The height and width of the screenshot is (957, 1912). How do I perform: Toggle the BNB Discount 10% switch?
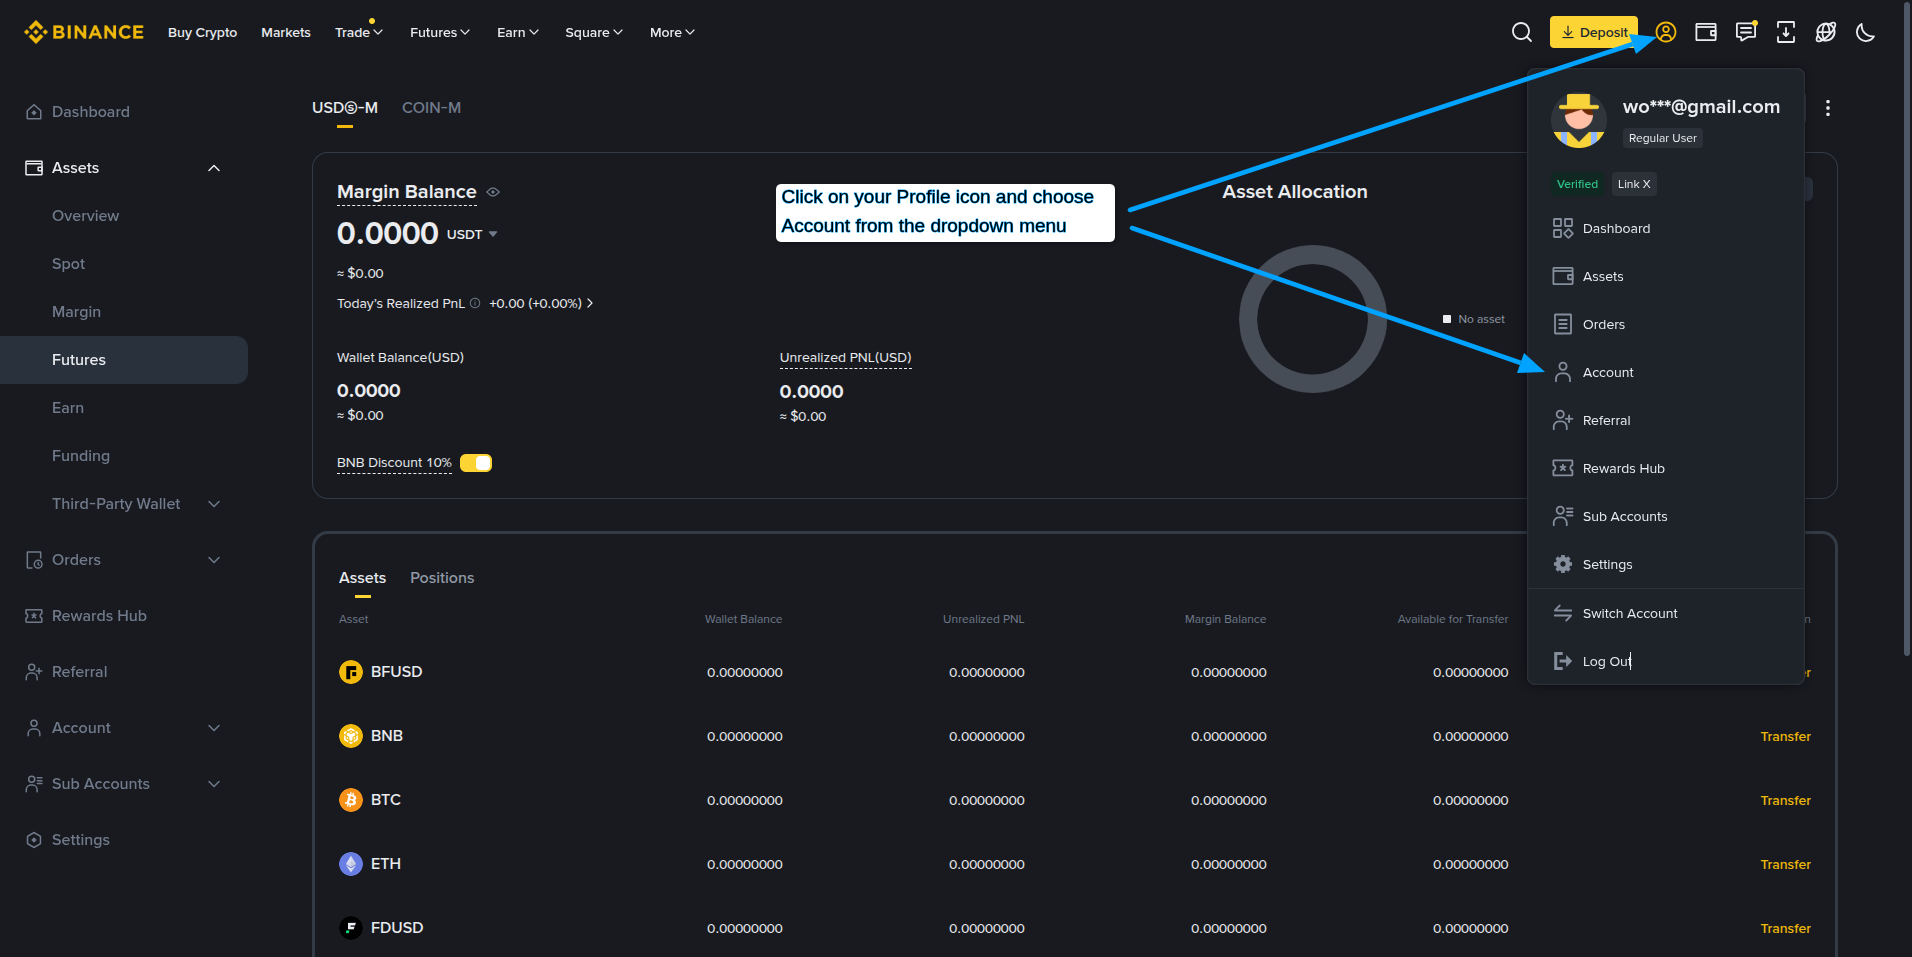coord(476,463)
